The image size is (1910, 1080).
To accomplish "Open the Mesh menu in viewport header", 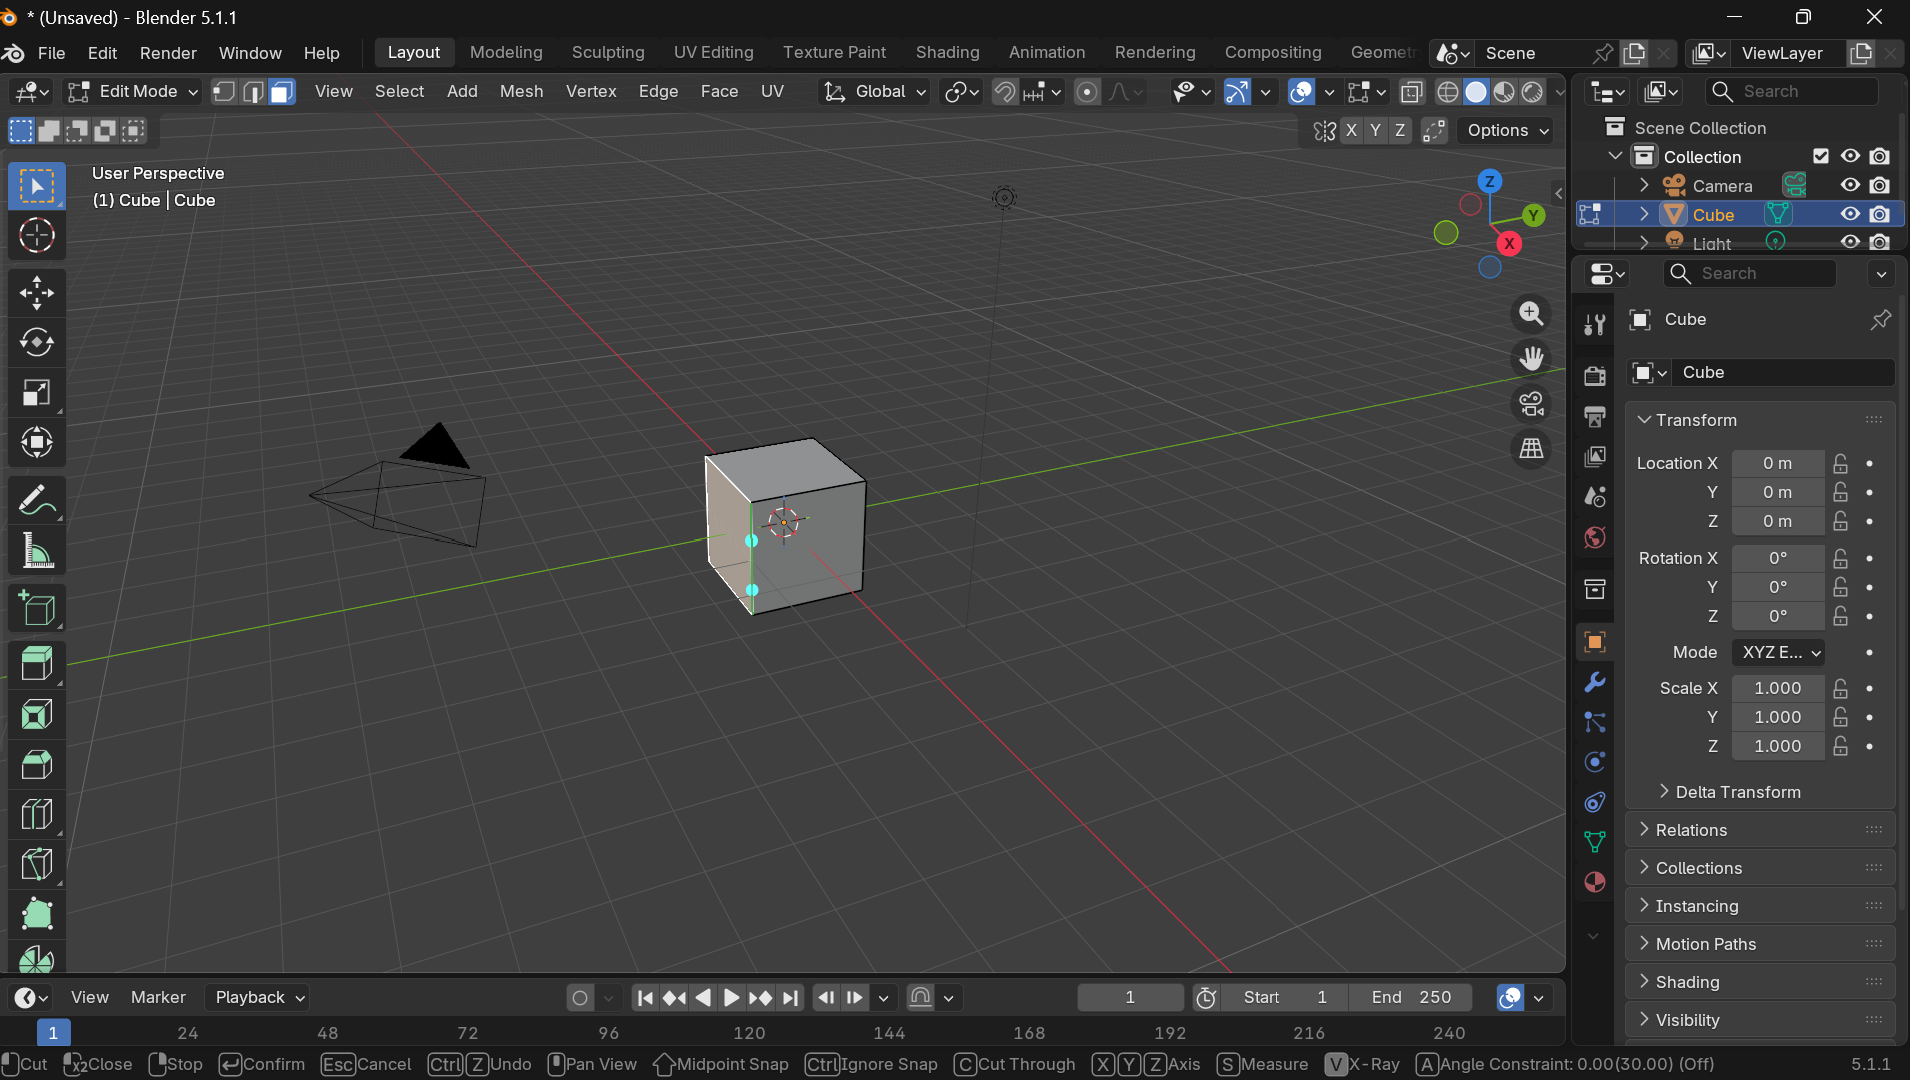I will coord(521,91).
